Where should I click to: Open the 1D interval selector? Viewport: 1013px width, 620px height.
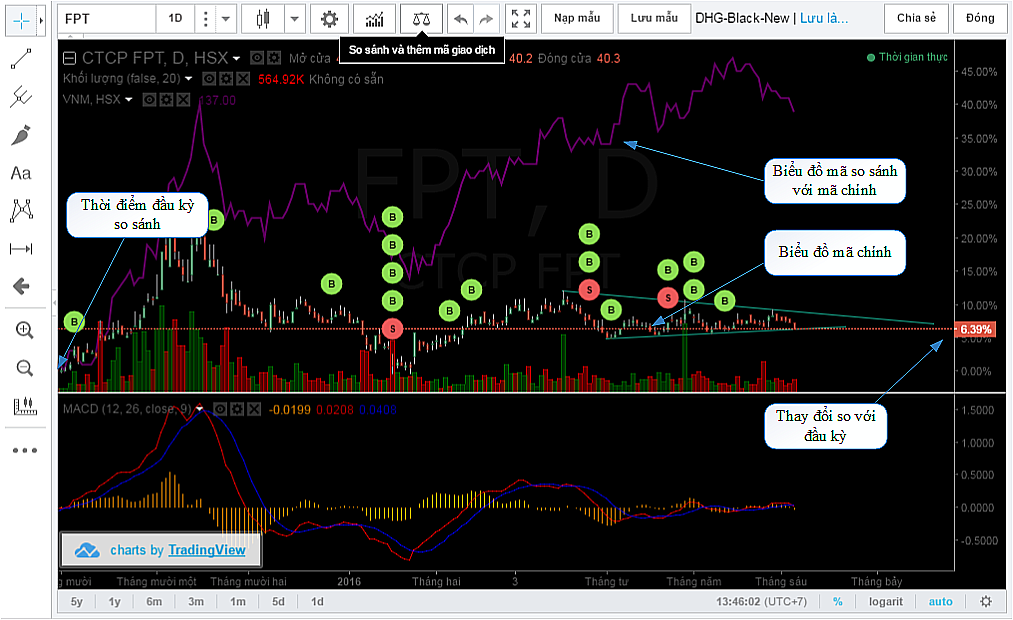175,19
